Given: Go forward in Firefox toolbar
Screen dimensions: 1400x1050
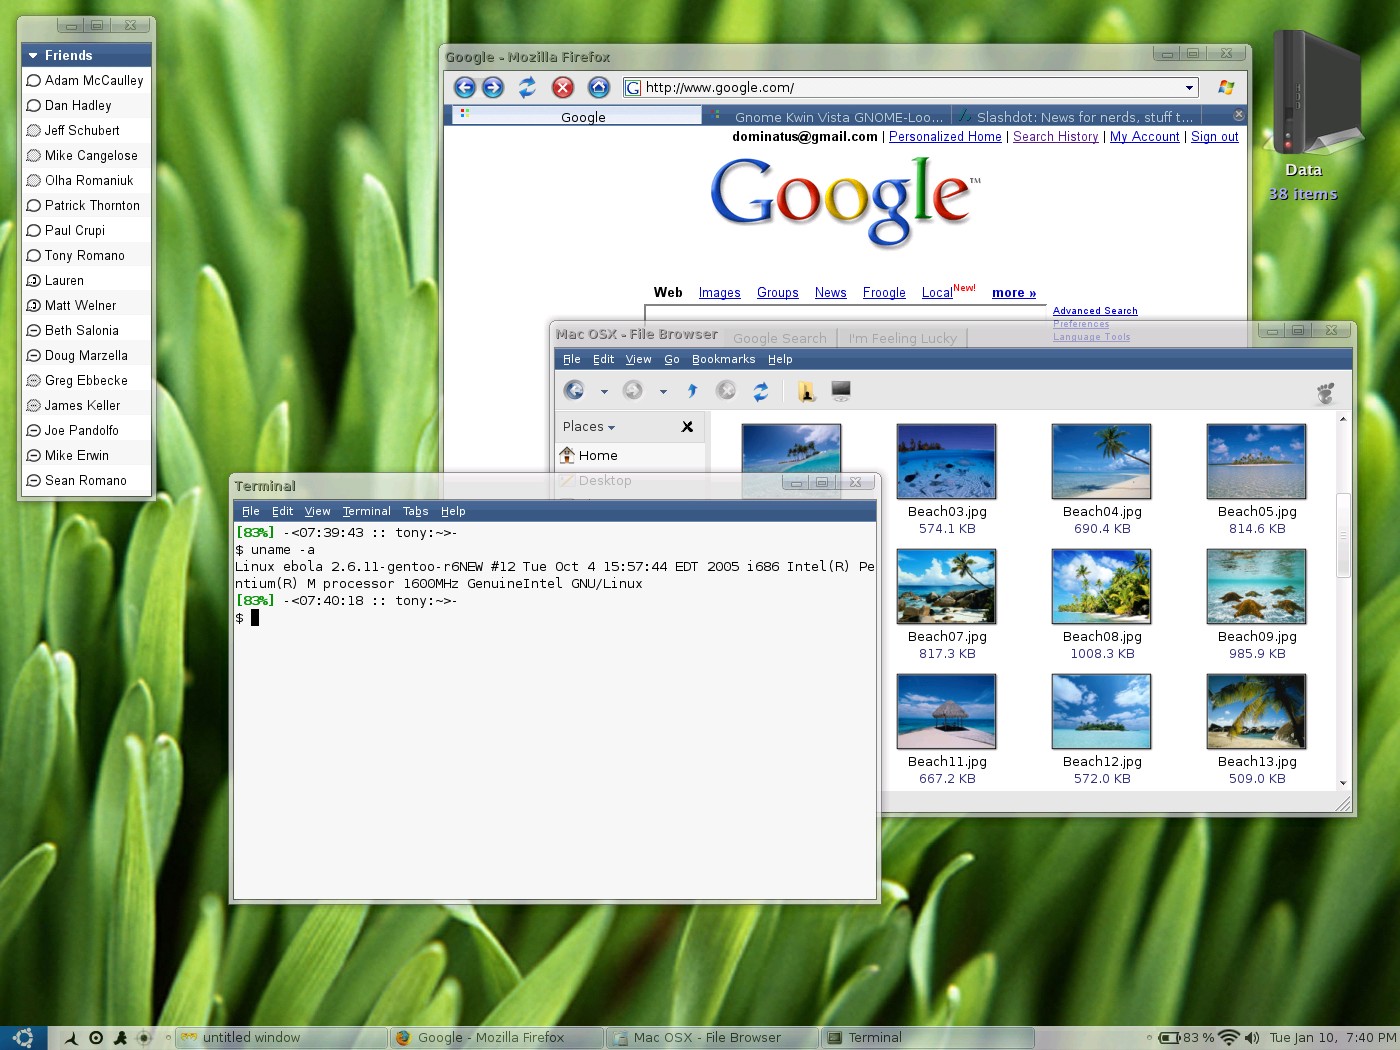Looking at the screenshot, I should point(493,87).
